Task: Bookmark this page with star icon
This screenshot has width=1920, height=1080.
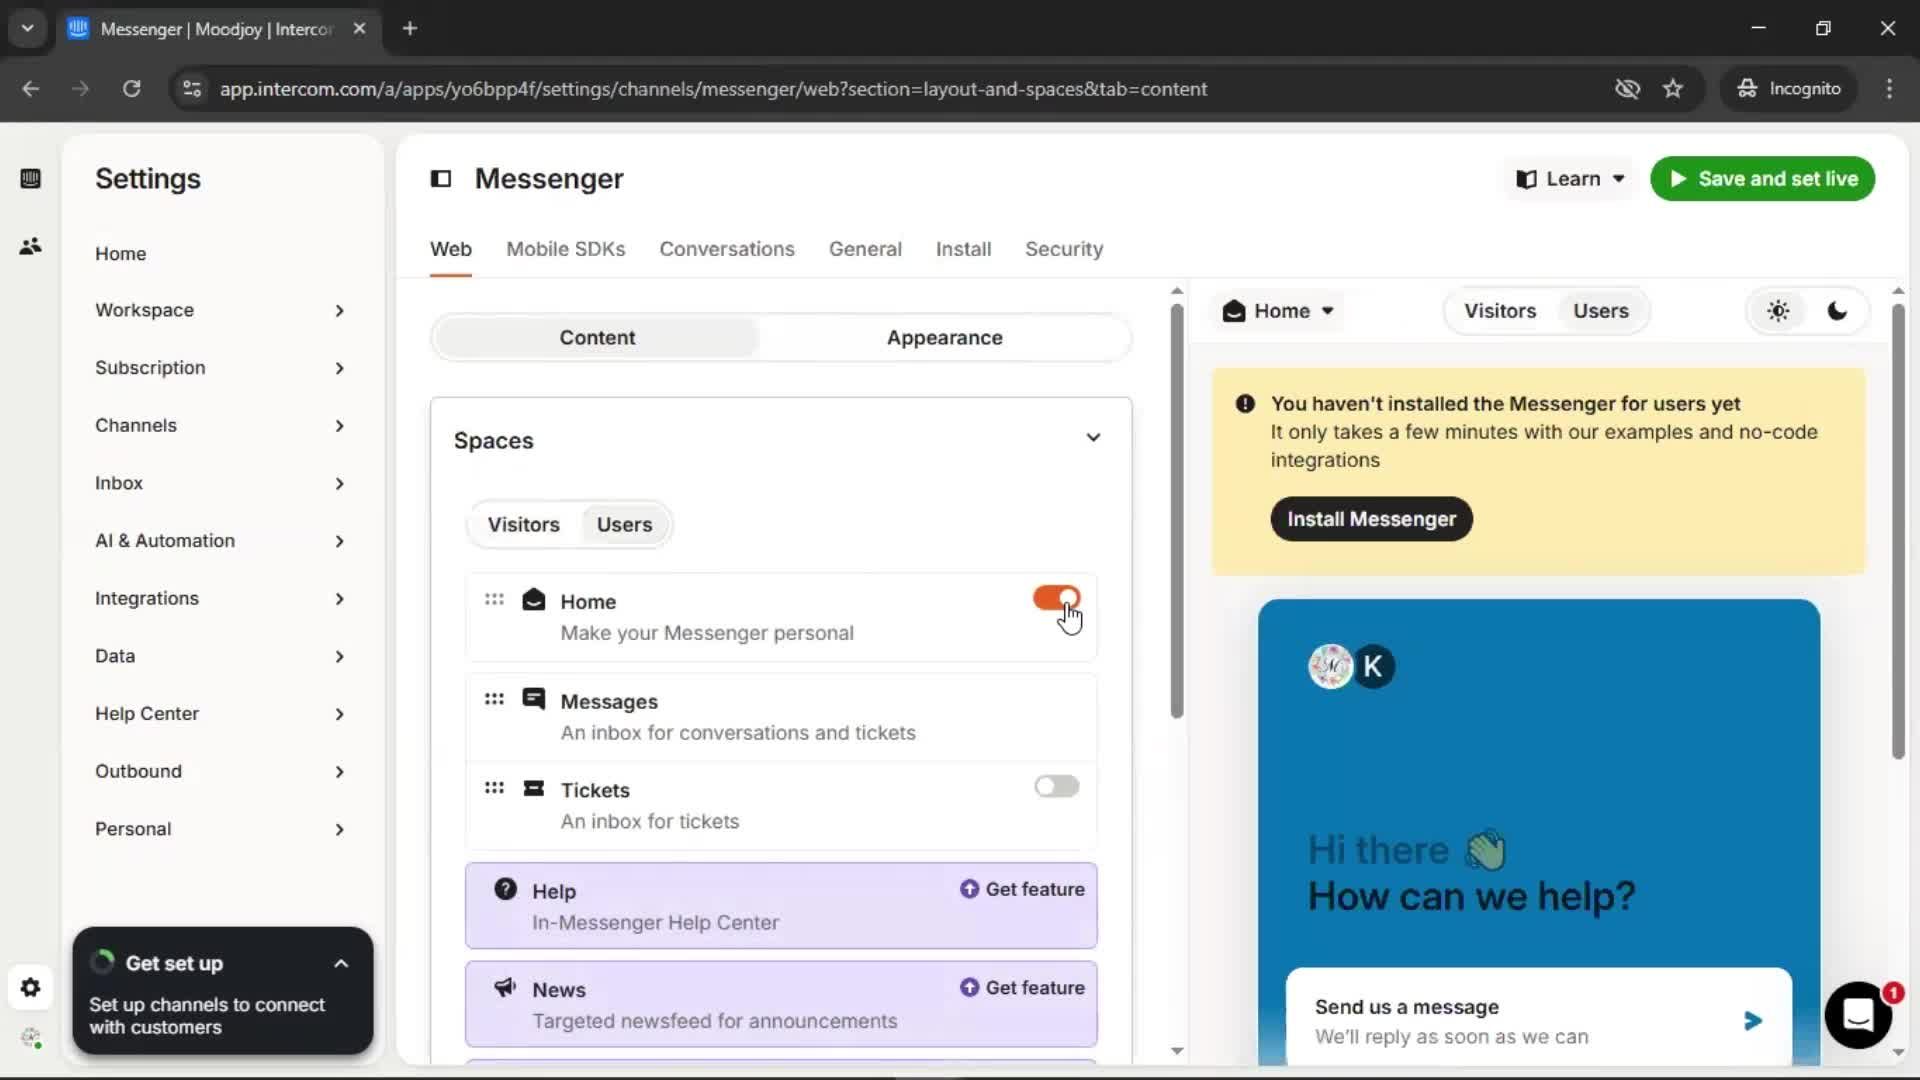Action: [x=1673, y=89]
